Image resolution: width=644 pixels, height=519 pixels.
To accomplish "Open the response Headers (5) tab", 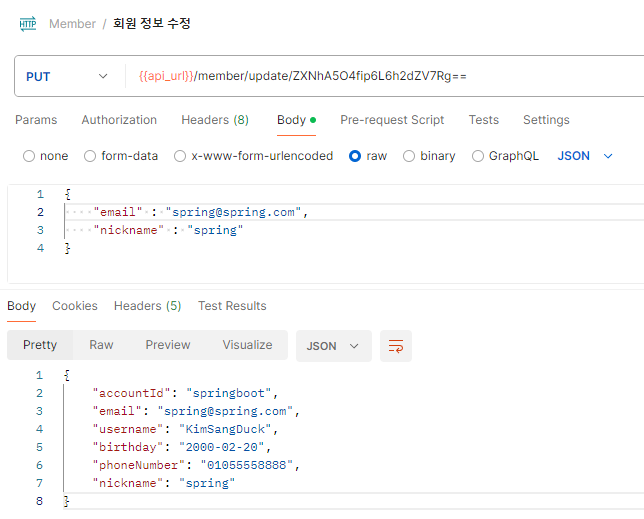I will (x=147, y=306).
